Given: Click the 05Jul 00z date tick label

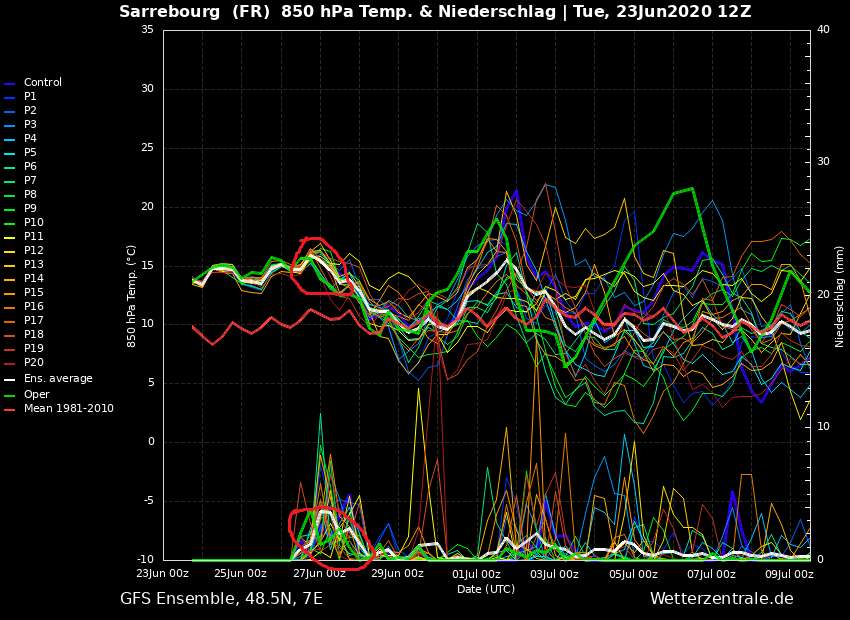Looking at the screenshot, I should tap(633, 574).
